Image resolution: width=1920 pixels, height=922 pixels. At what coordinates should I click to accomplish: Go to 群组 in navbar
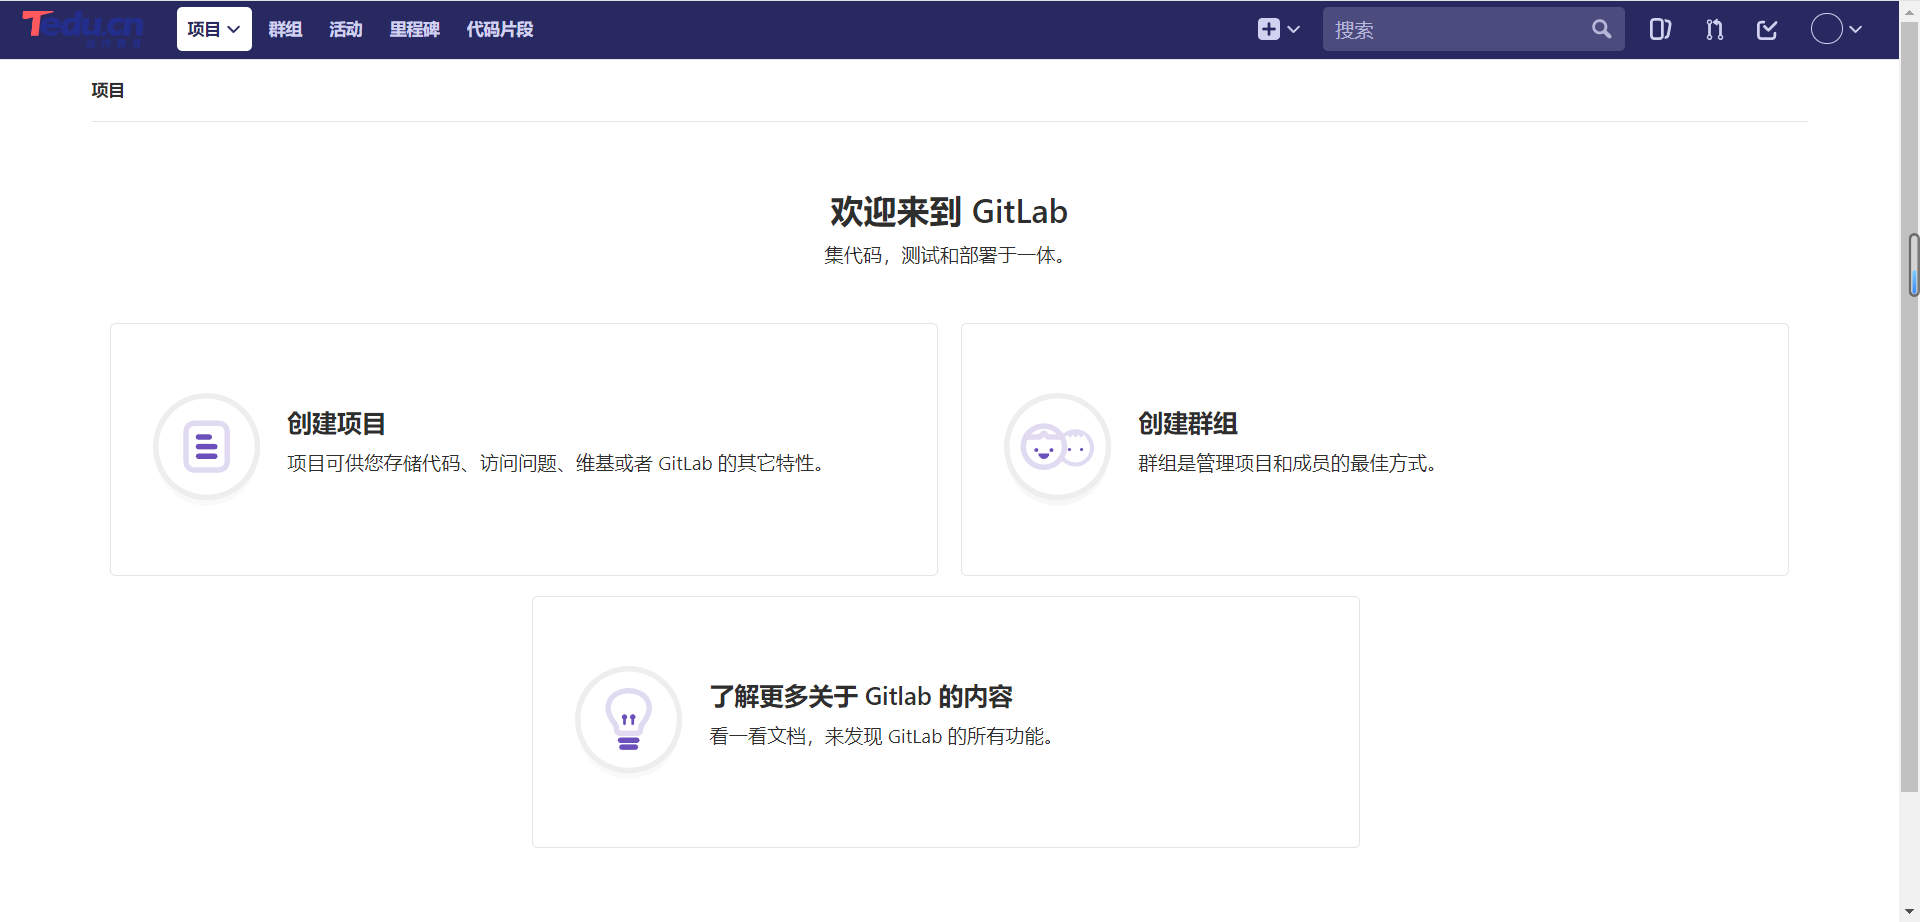click(x=285, y=29)
